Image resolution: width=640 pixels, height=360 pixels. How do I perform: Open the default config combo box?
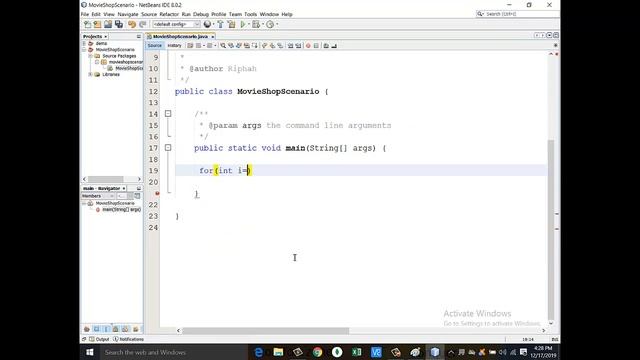click(x=176, y=24)
